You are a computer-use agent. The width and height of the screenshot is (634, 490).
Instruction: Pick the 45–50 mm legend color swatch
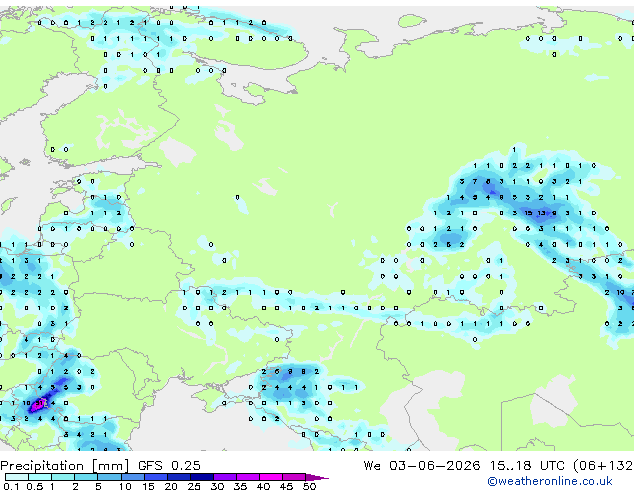[x=294, y=477]
